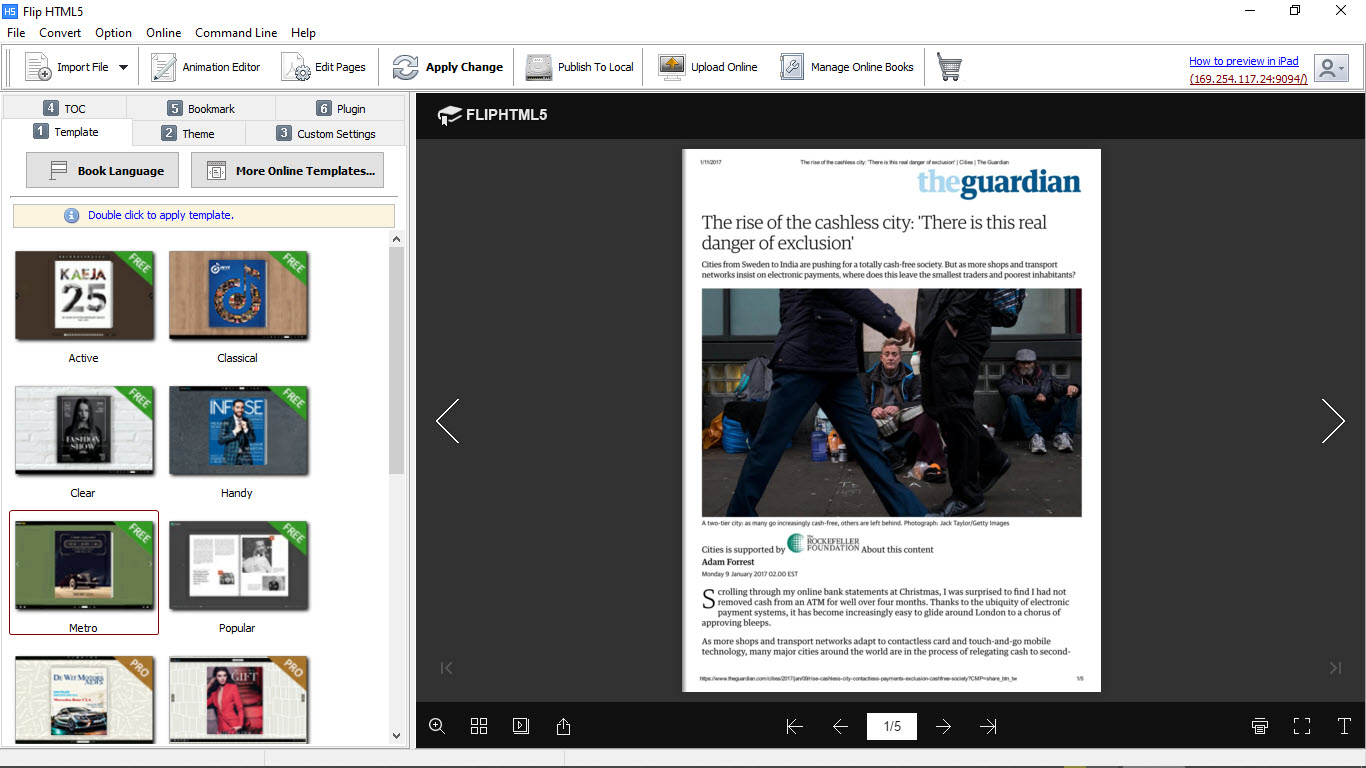Viewport: 1366px width, 768px height.
Task: Flip to next page with large right arrow
Action: 1333,421
